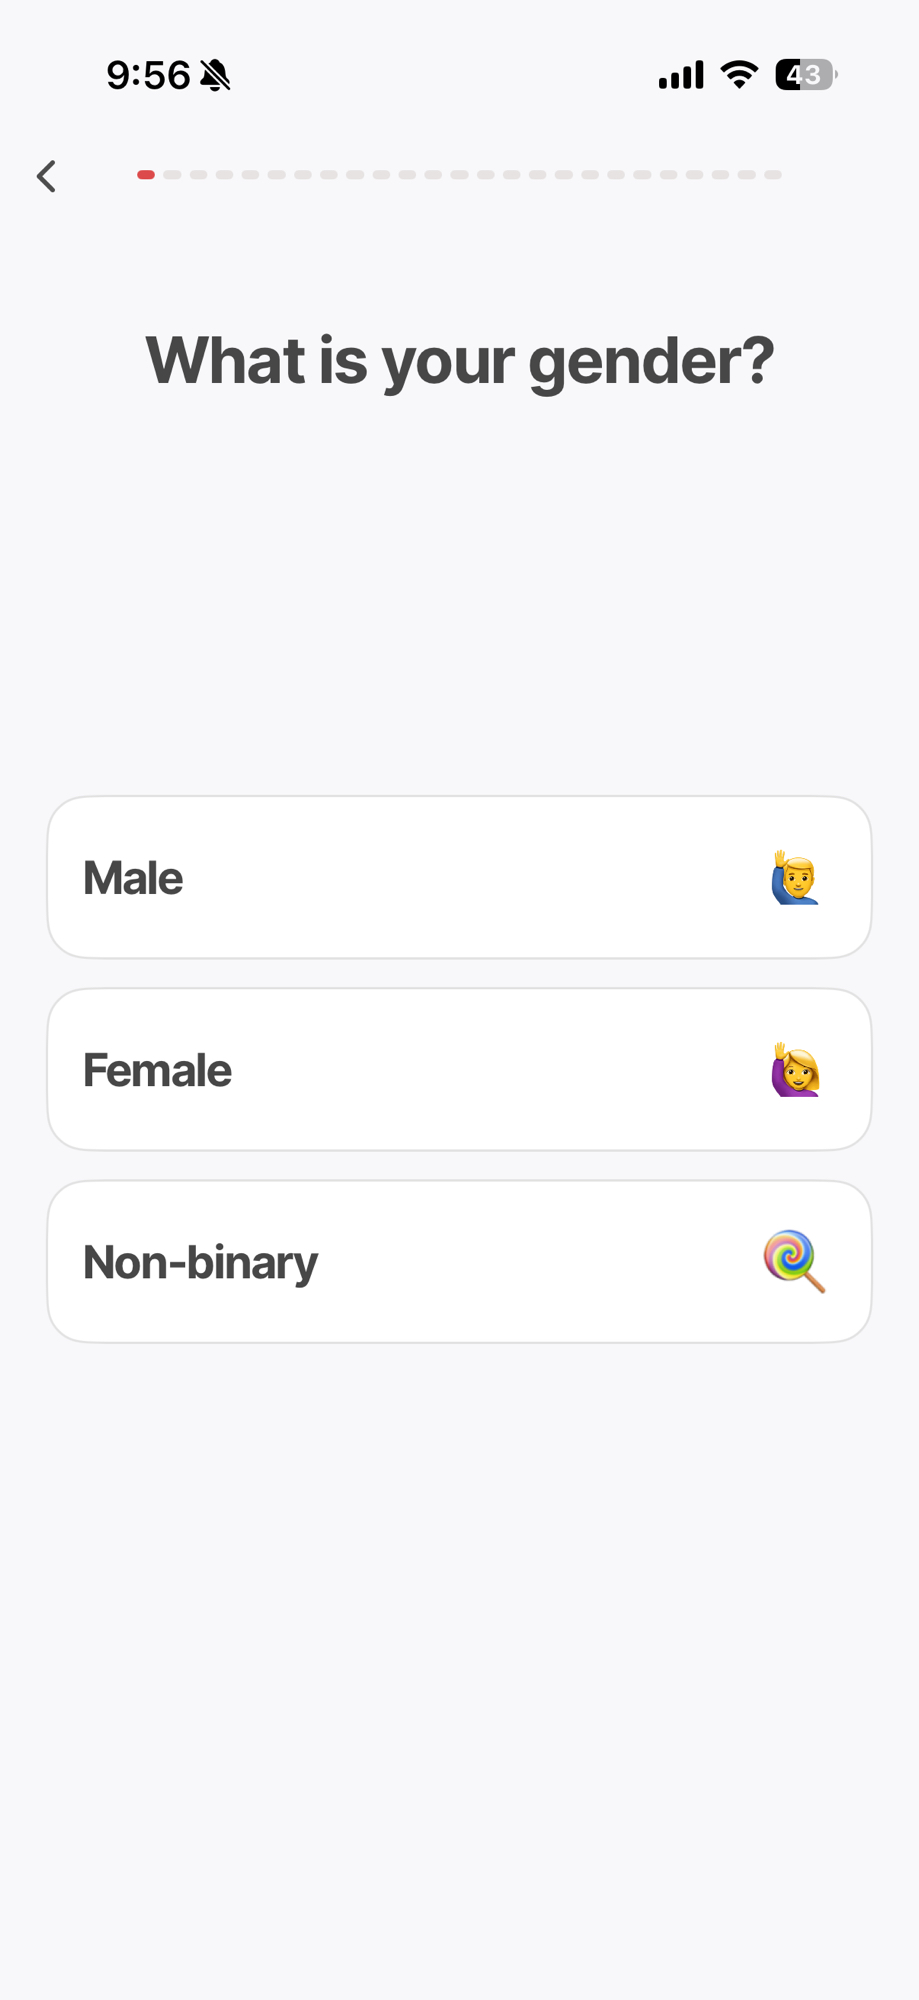Click the "Female" label text
The height and width of the screenshot is (2000, 919).
[x=157, y=1070]
